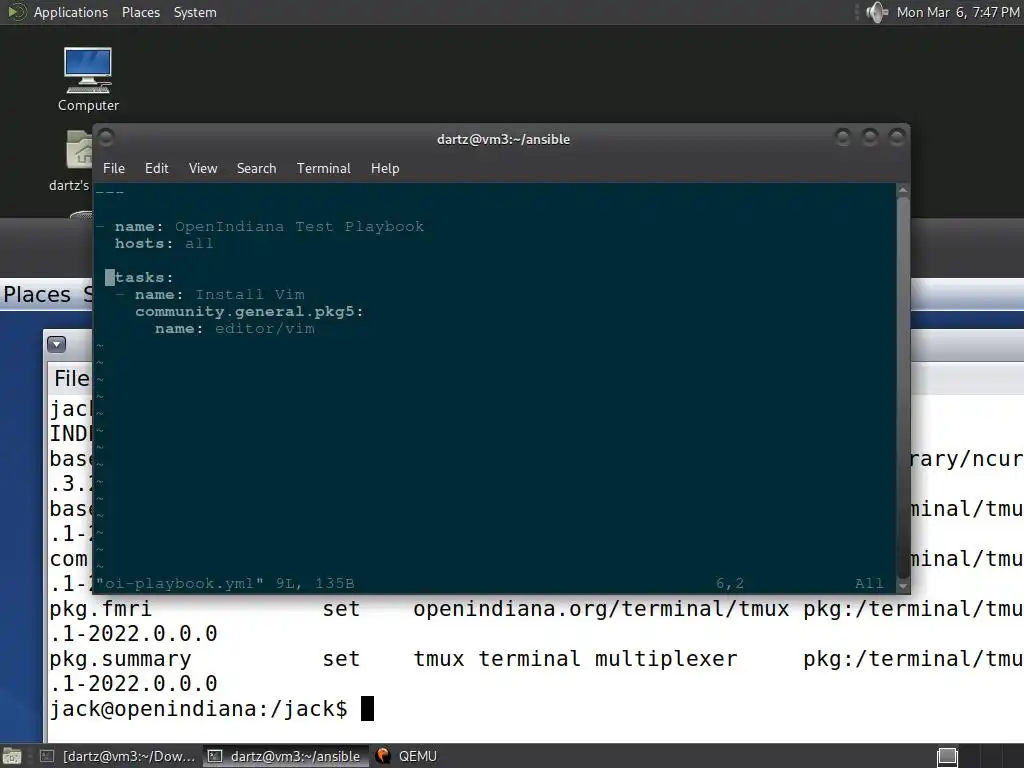The image size is (1024, 768).
Task: Open the terminal View menu
Action: point(202,168)
